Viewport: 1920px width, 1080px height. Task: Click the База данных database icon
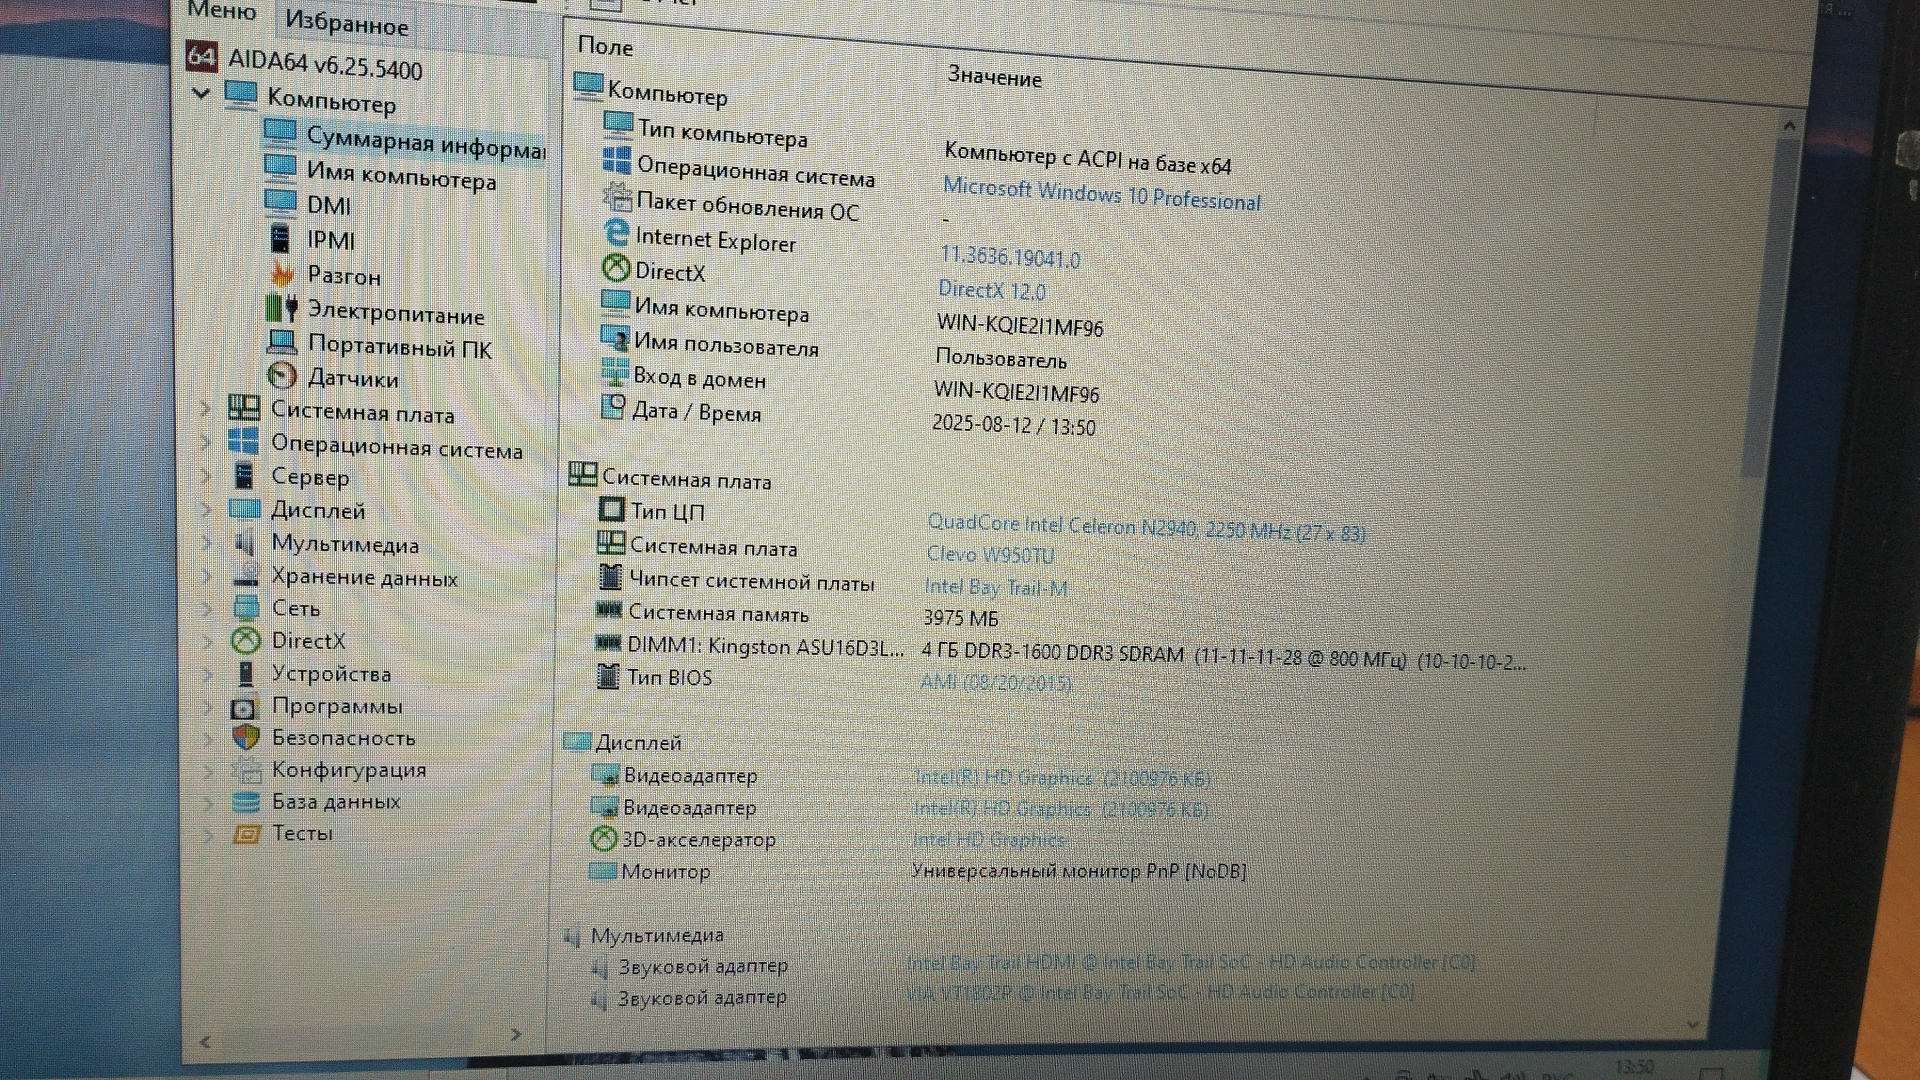245,801
